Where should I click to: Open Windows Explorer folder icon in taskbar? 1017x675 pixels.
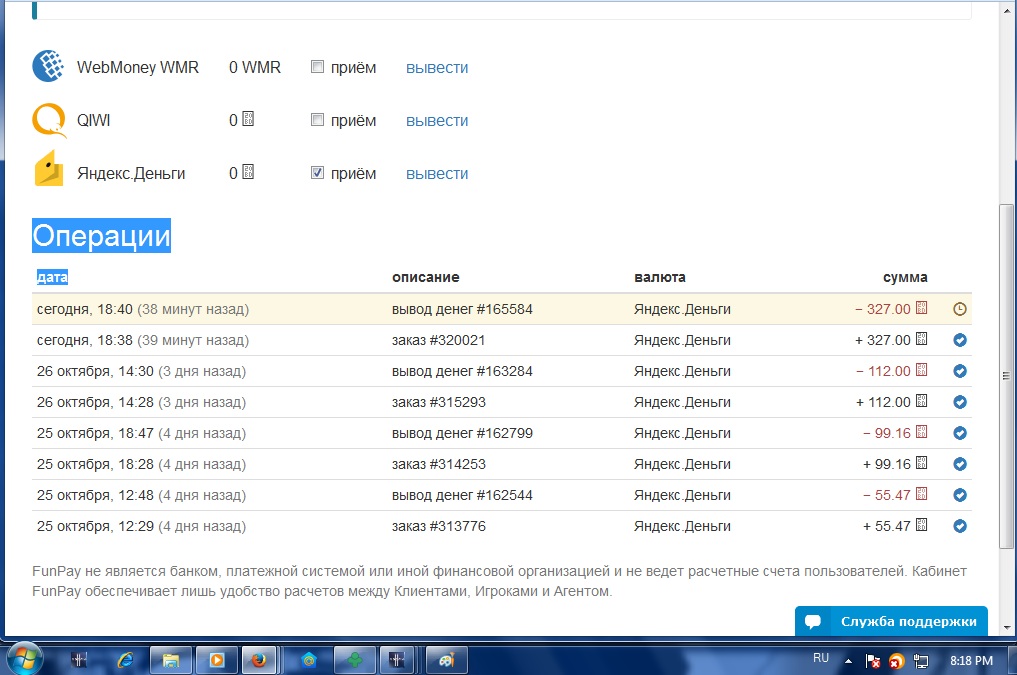tap(171, 660)
